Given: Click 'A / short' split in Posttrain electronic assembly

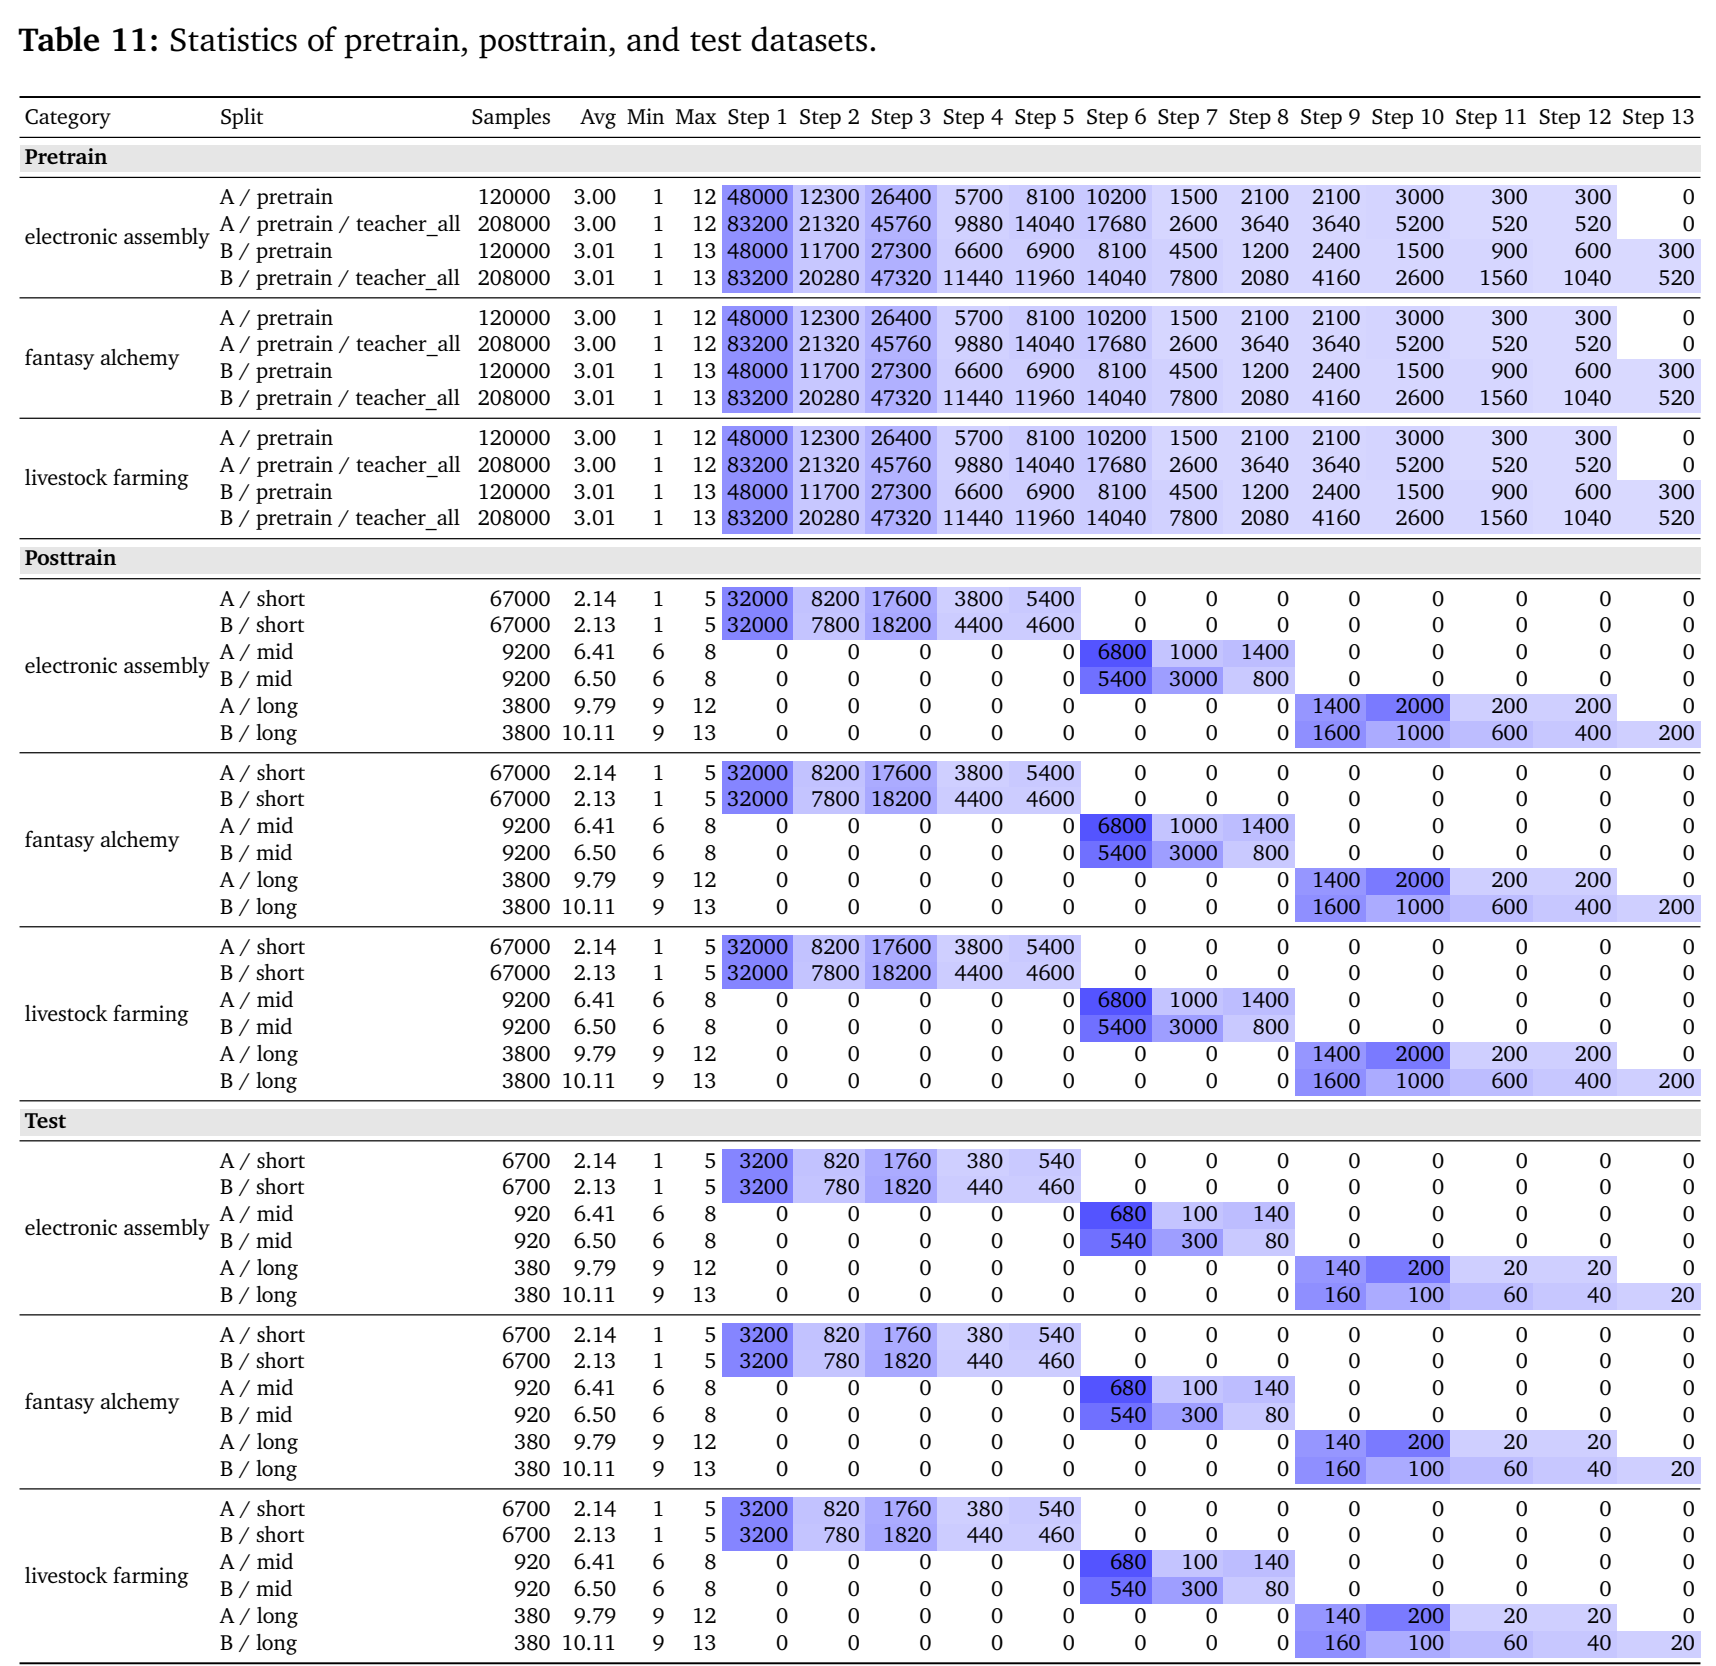Looking at the screenshot, I should [x=263, y=599].
